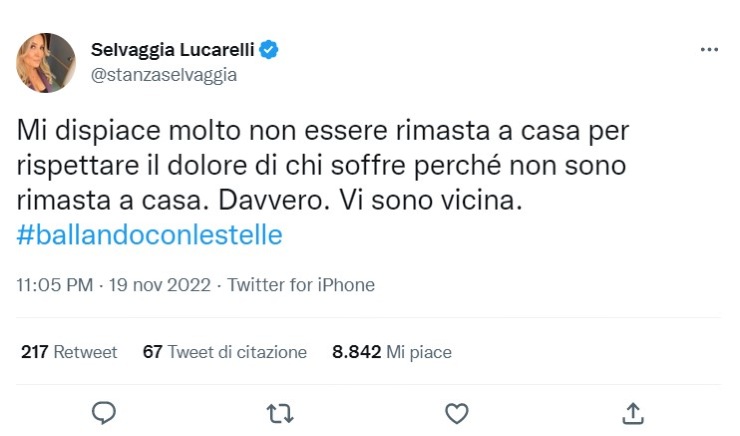Open the @stanzaselvaggia handle link
Screen dimensions: 740x436
tap(164, 74)
